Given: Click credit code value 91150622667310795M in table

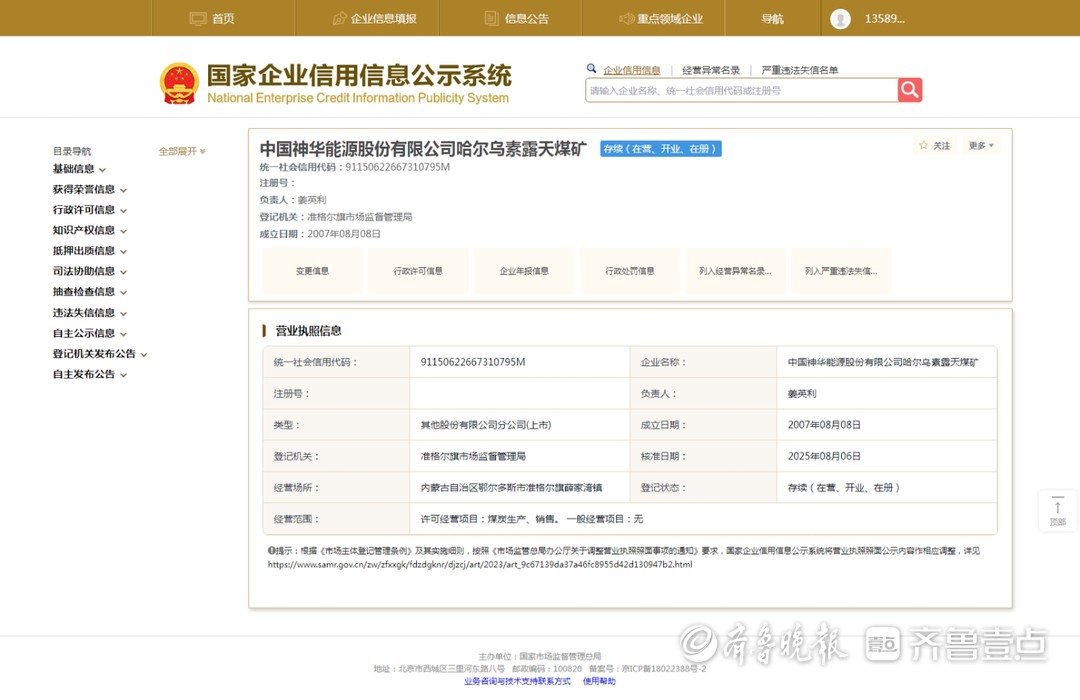Looking at the screenshot, I should click(472, 362).
